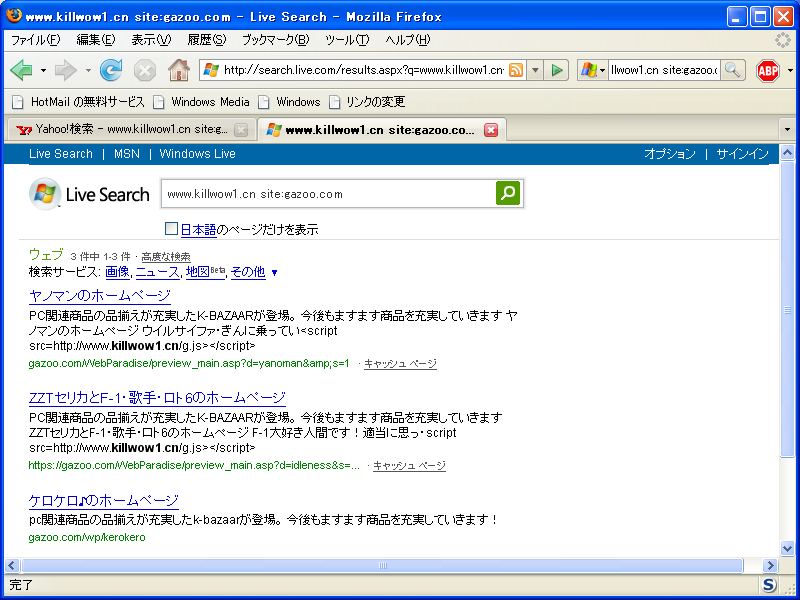Close the active Live Search tab
The height and width of the screenshot is (600, 800).
(x=490, y=130)
